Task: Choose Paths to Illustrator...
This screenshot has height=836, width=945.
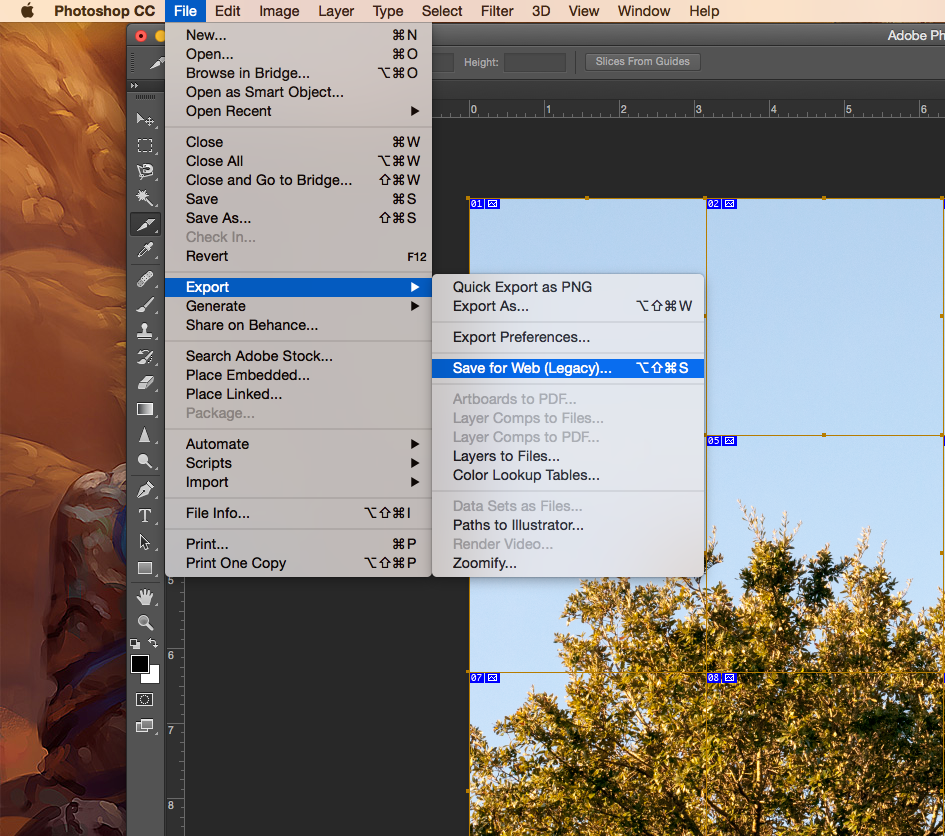Action: point(568,525)
